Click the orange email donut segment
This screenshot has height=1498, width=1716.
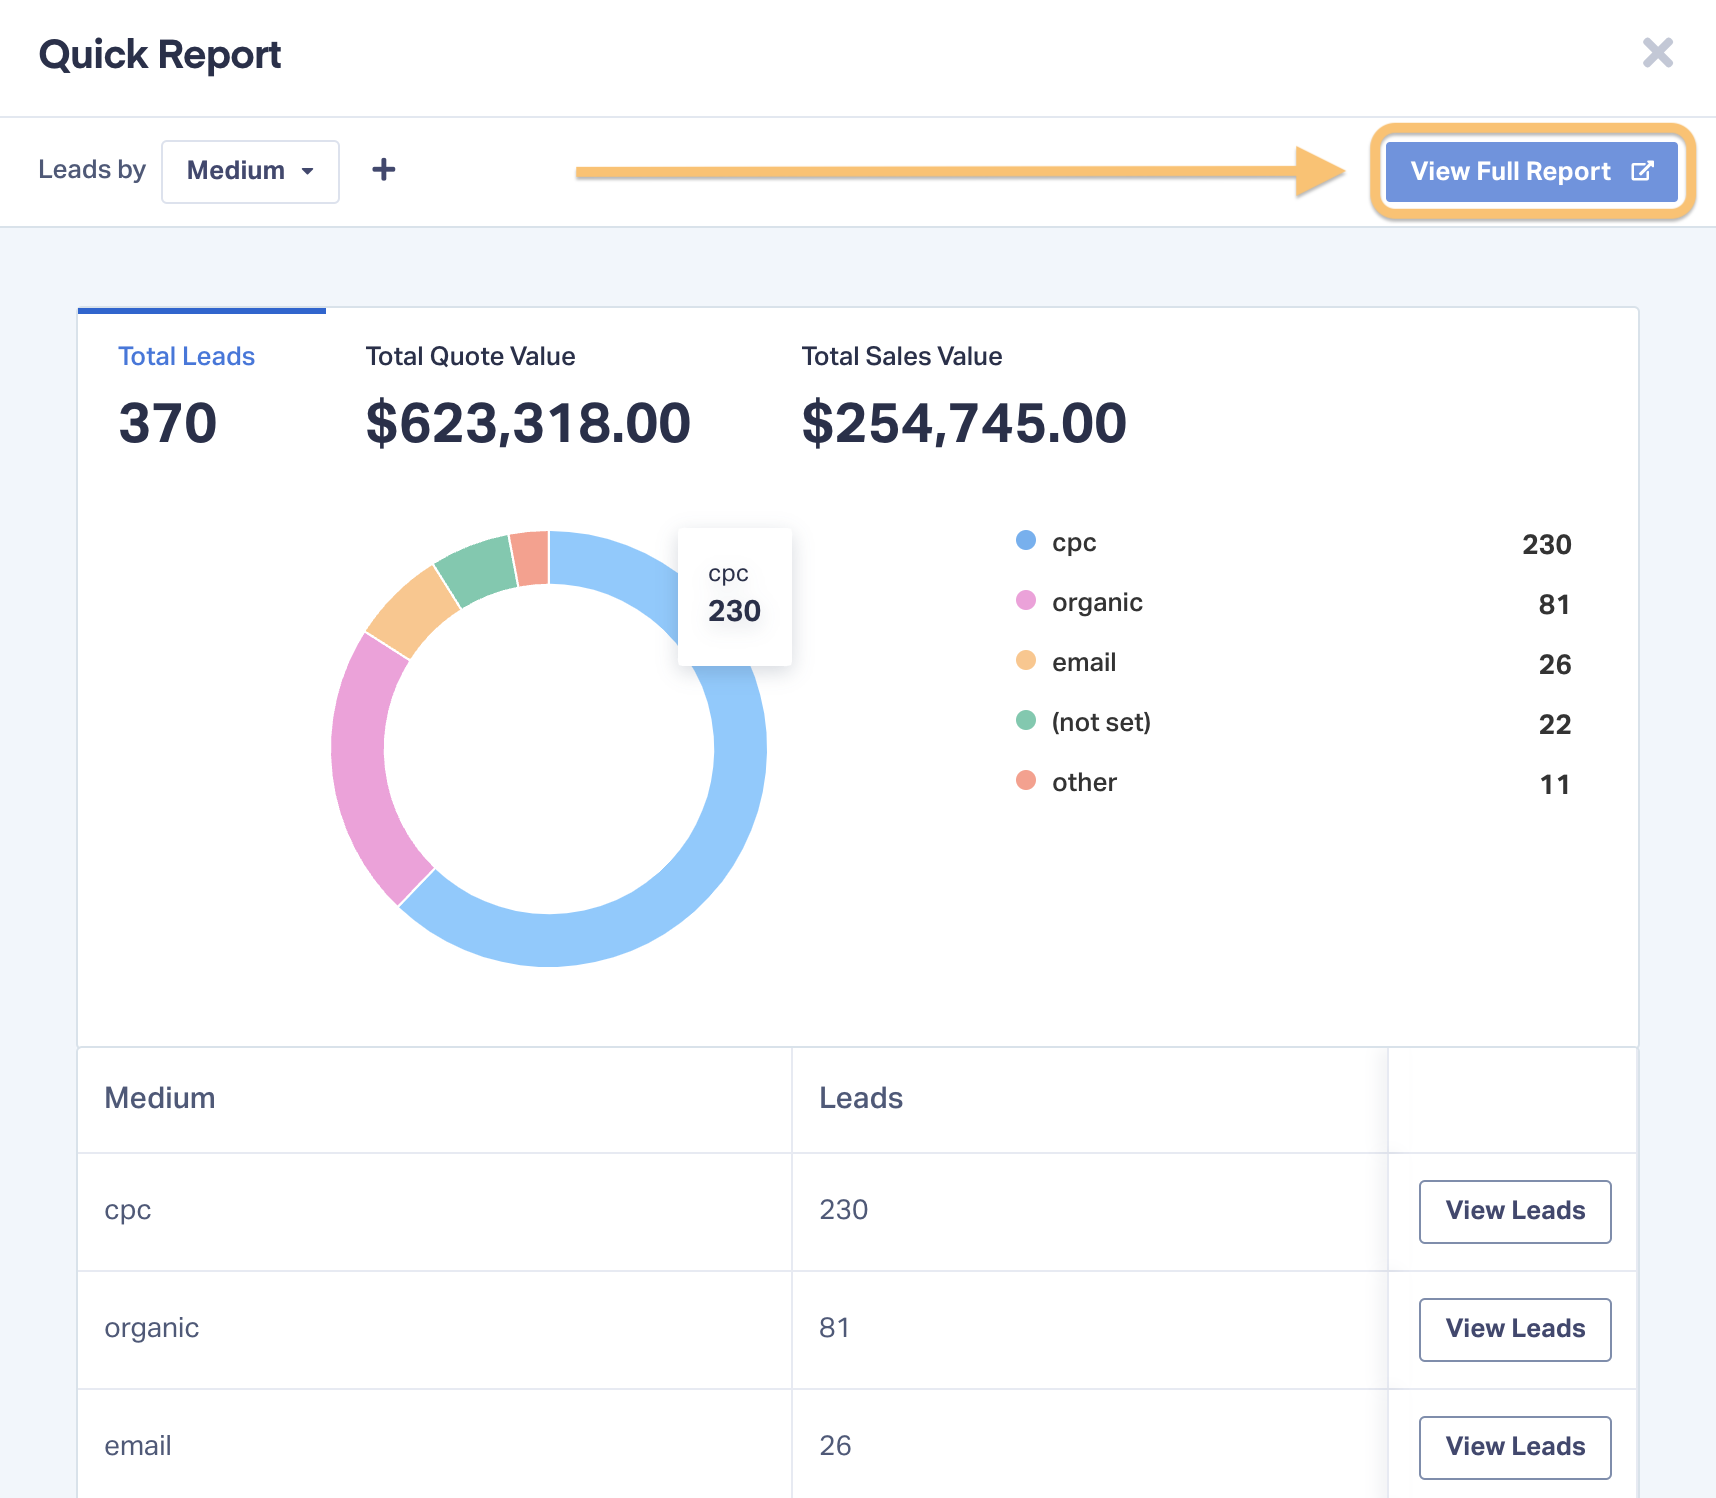point(412,612)
